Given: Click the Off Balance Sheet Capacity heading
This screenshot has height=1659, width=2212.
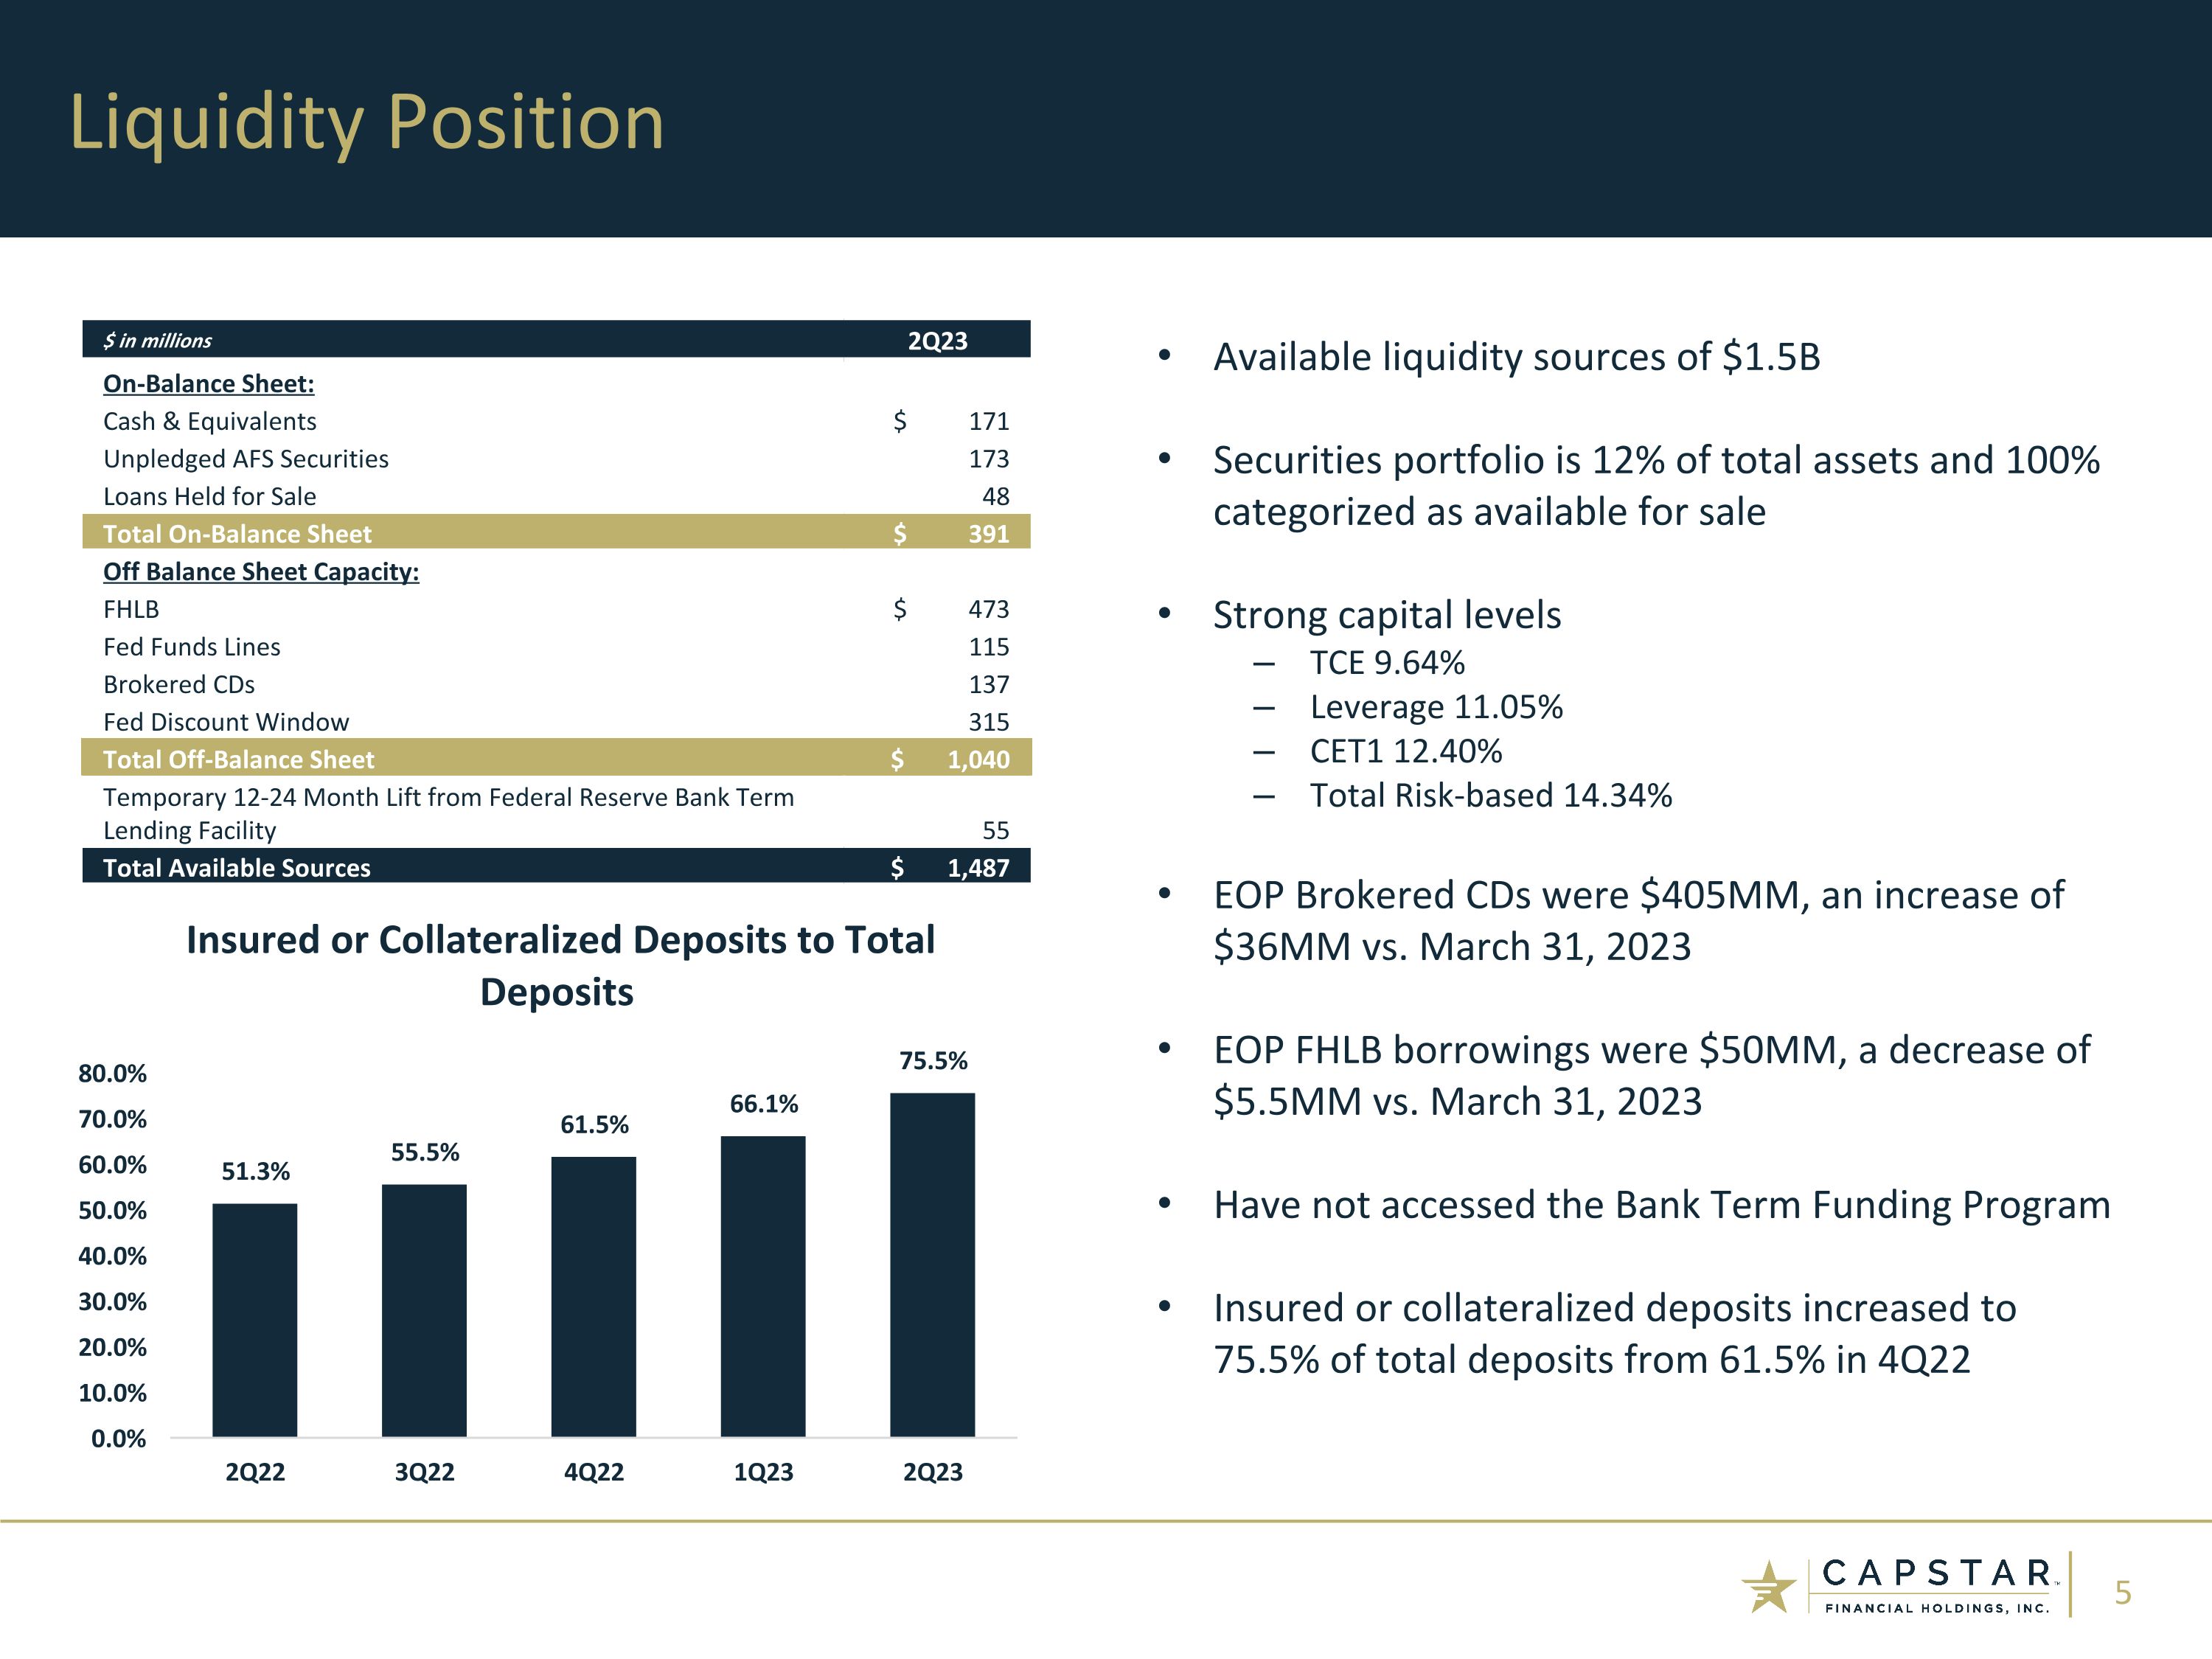Looking at the screenshot, I should pos(261,572).
